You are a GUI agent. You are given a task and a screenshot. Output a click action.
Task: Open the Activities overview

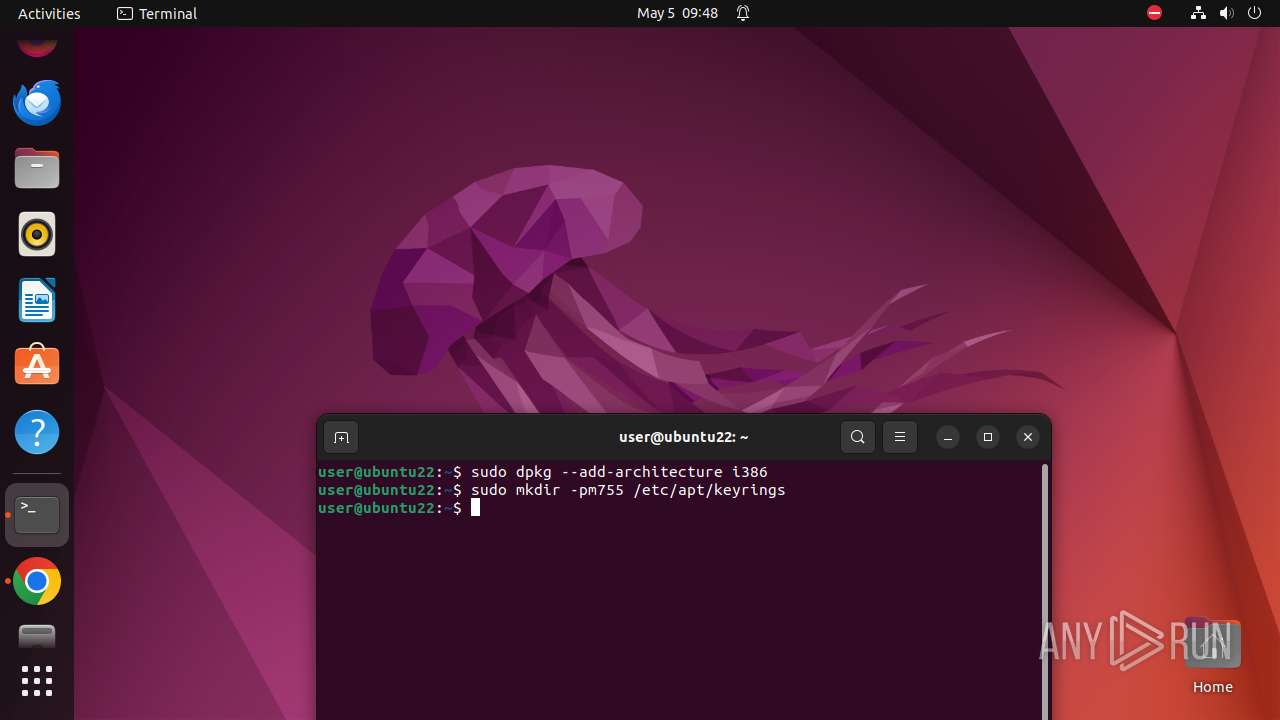coord(49,13)
